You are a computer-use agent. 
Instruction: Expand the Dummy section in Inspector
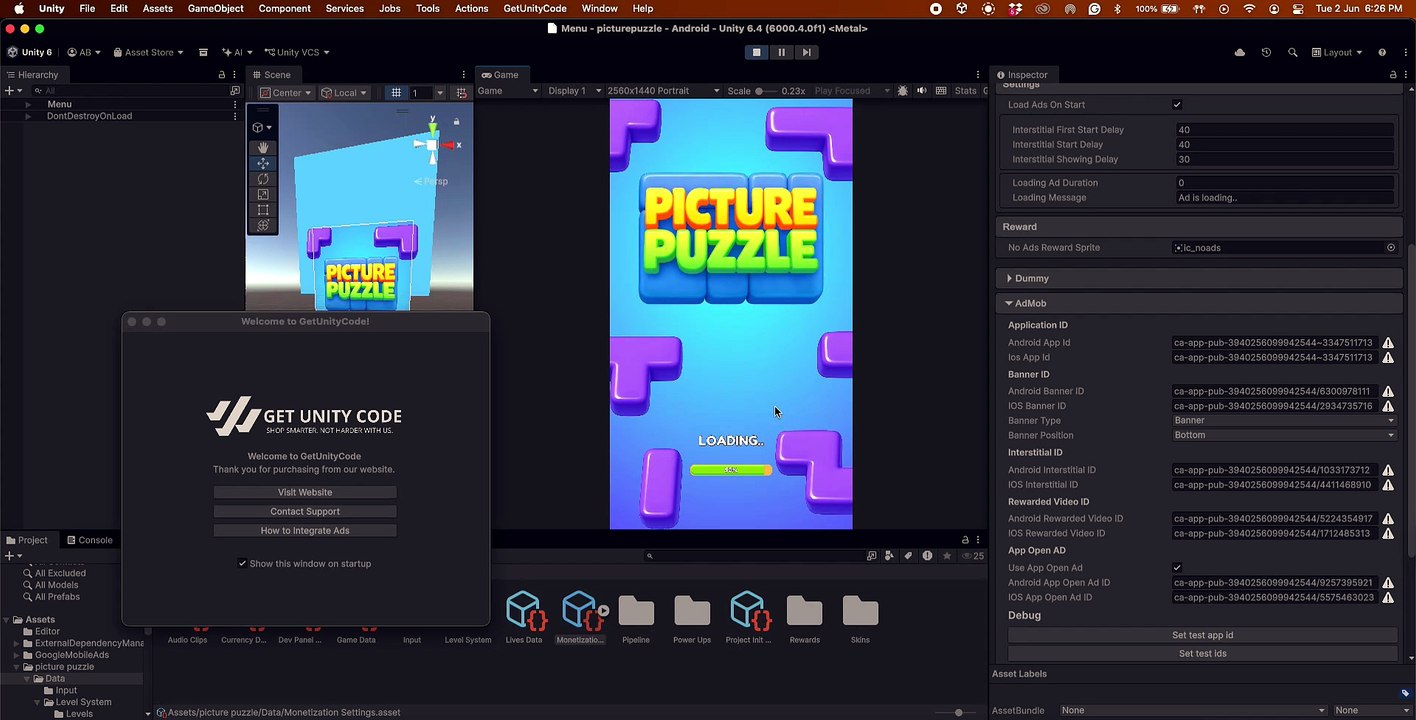point(1009,278)
